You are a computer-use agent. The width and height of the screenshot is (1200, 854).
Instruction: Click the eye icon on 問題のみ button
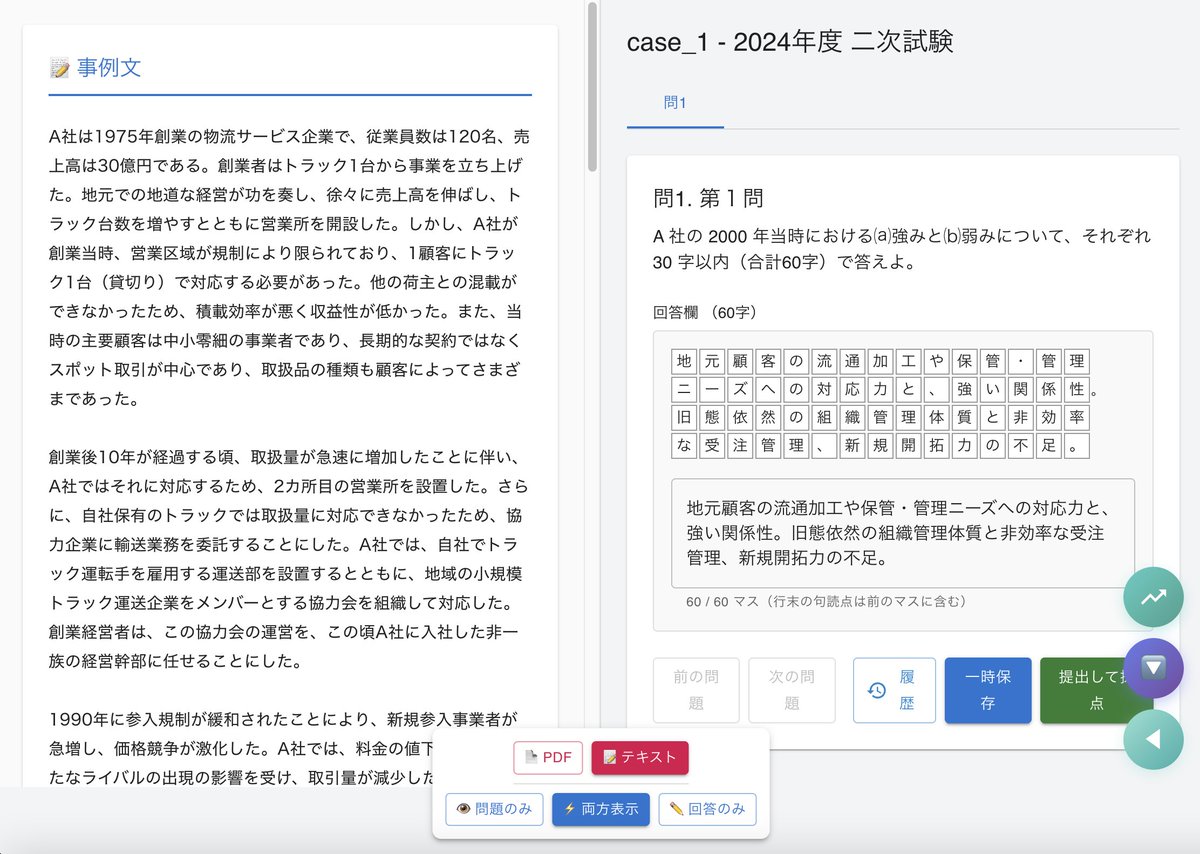pos(464,810)
